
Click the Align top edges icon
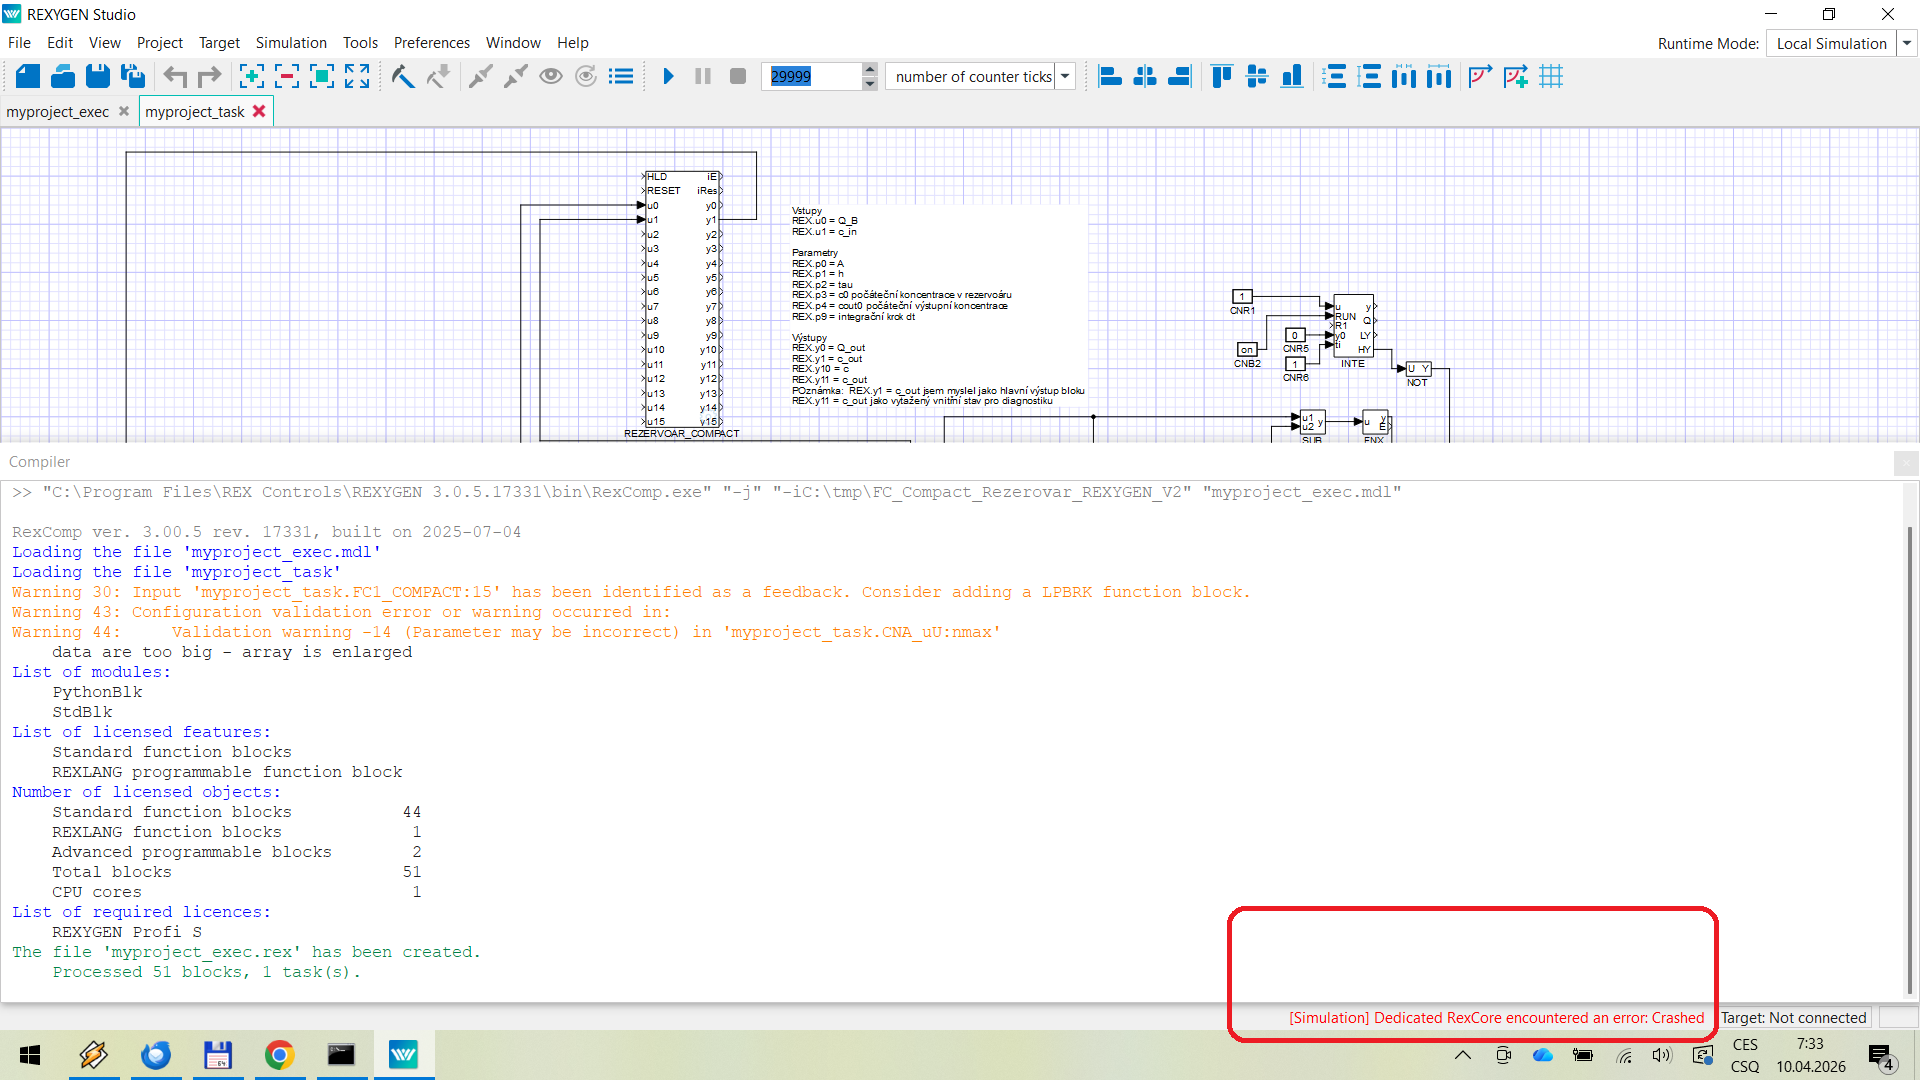tap(1221, 76)
